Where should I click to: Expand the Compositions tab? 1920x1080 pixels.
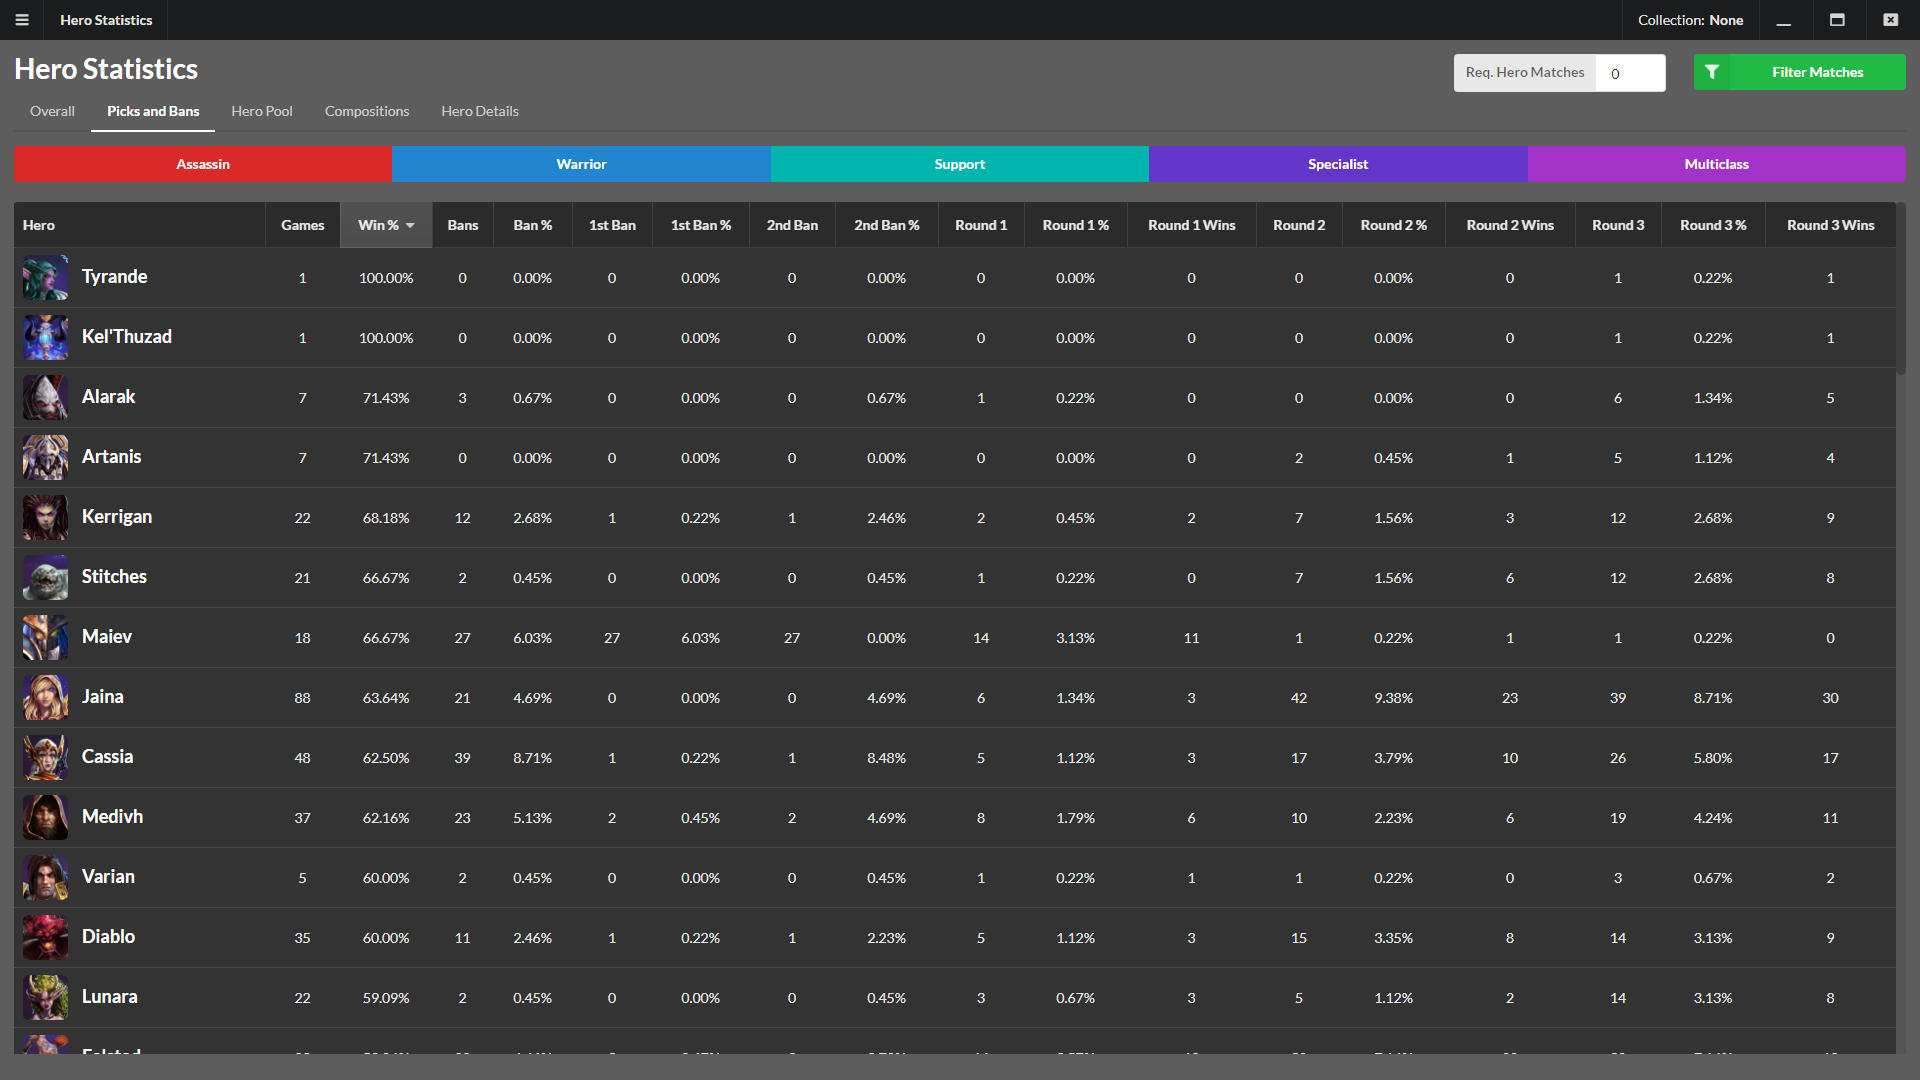coord(367,111)
